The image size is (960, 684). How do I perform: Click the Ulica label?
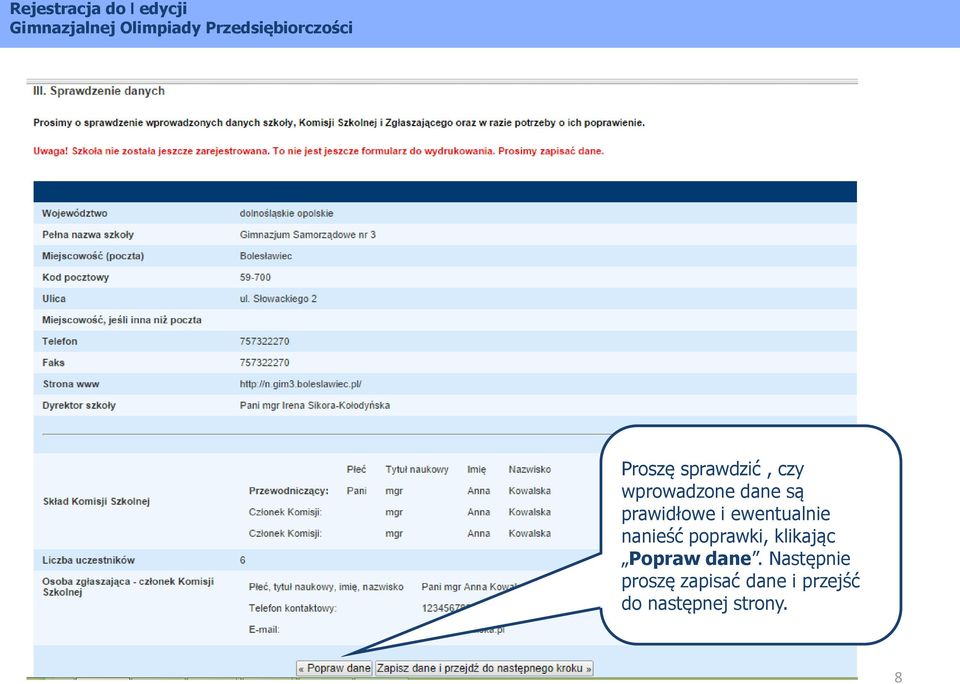[54, 299]
